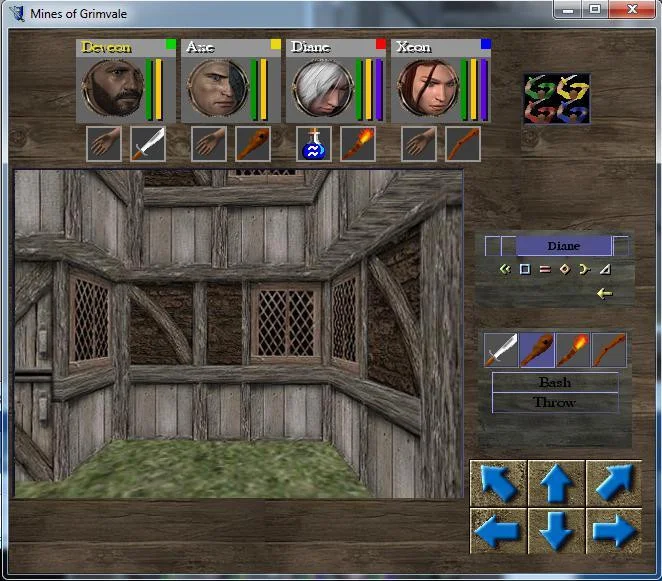Click the diamond spell rune
Screen dimensions: 662x581
565,269
